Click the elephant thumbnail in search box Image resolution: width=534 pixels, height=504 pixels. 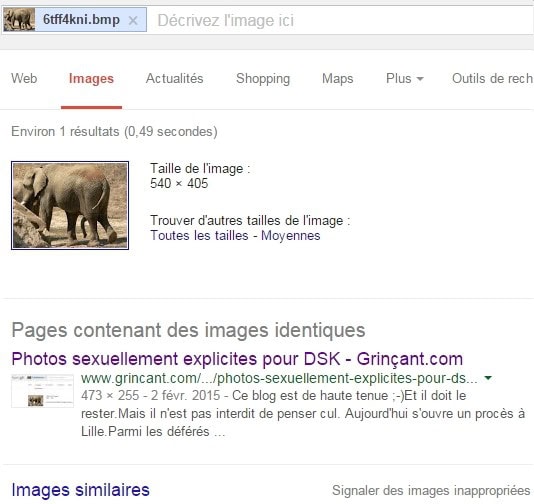click(x=19, y=20)
